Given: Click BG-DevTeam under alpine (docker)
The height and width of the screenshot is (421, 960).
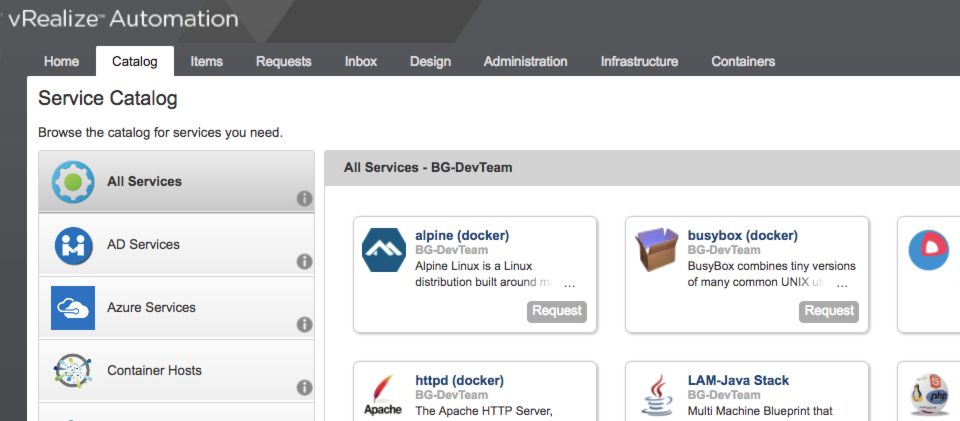Looking at the screenshot, I should click(451, 250).
